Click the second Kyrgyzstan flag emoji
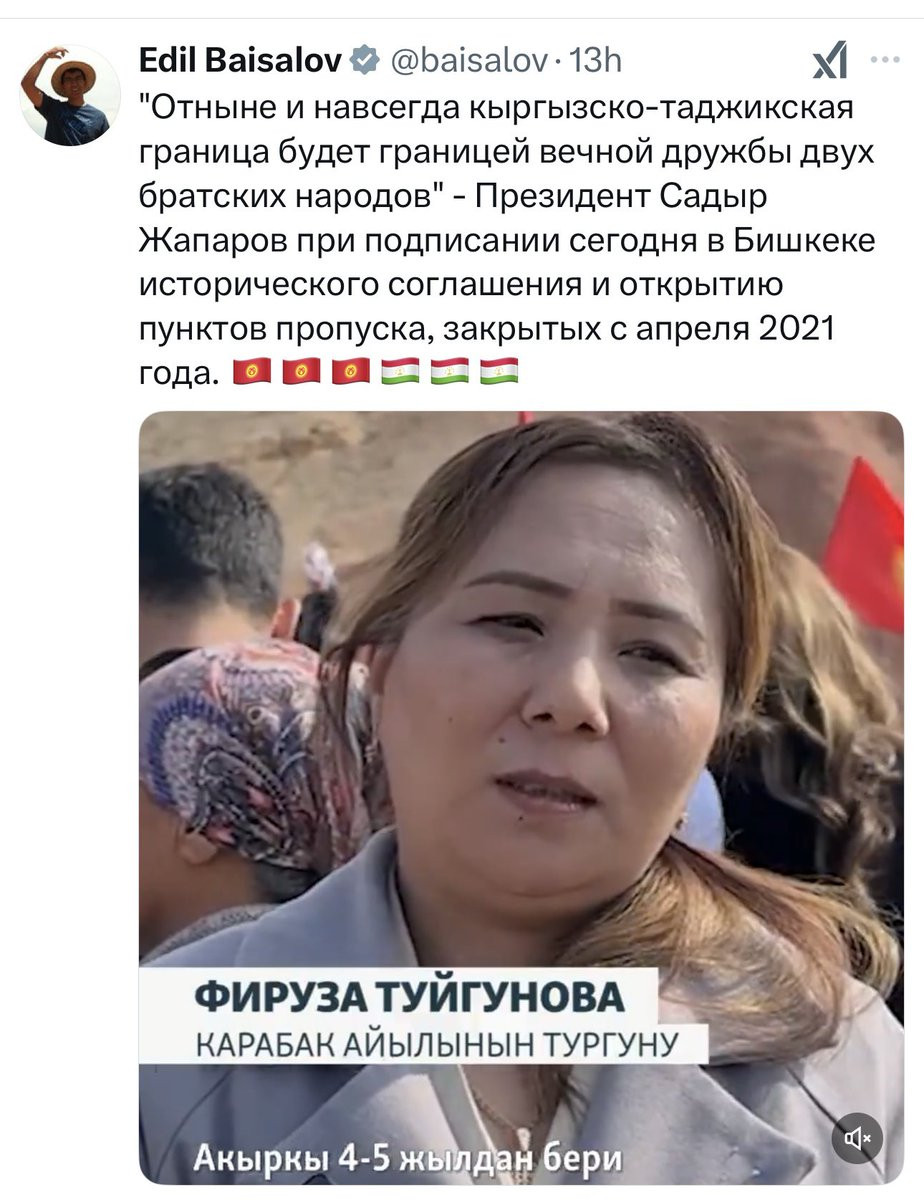This screenshot has height=1200, width=924. pos(302,373)
